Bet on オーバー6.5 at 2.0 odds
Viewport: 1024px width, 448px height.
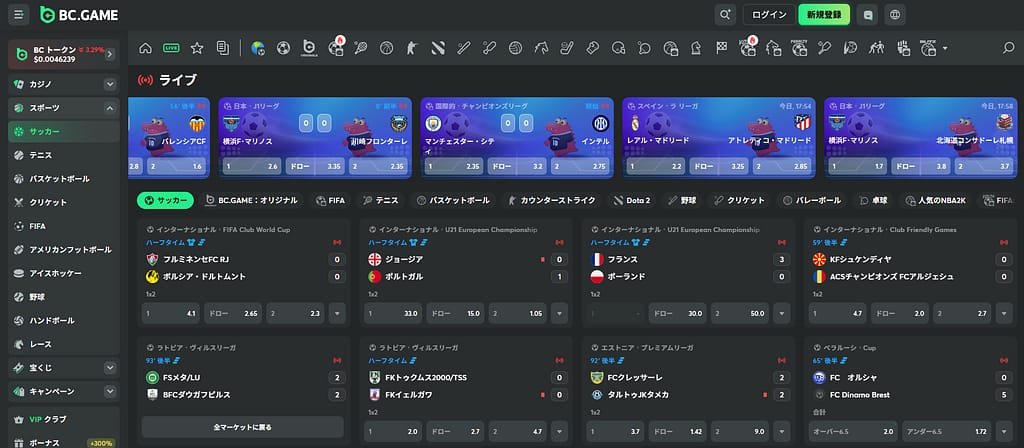[x=852, y=432]
